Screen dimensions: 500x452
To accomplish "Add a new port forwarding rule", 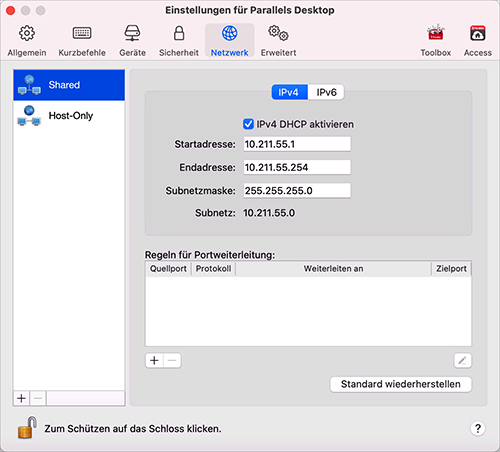I will point(154,360).
